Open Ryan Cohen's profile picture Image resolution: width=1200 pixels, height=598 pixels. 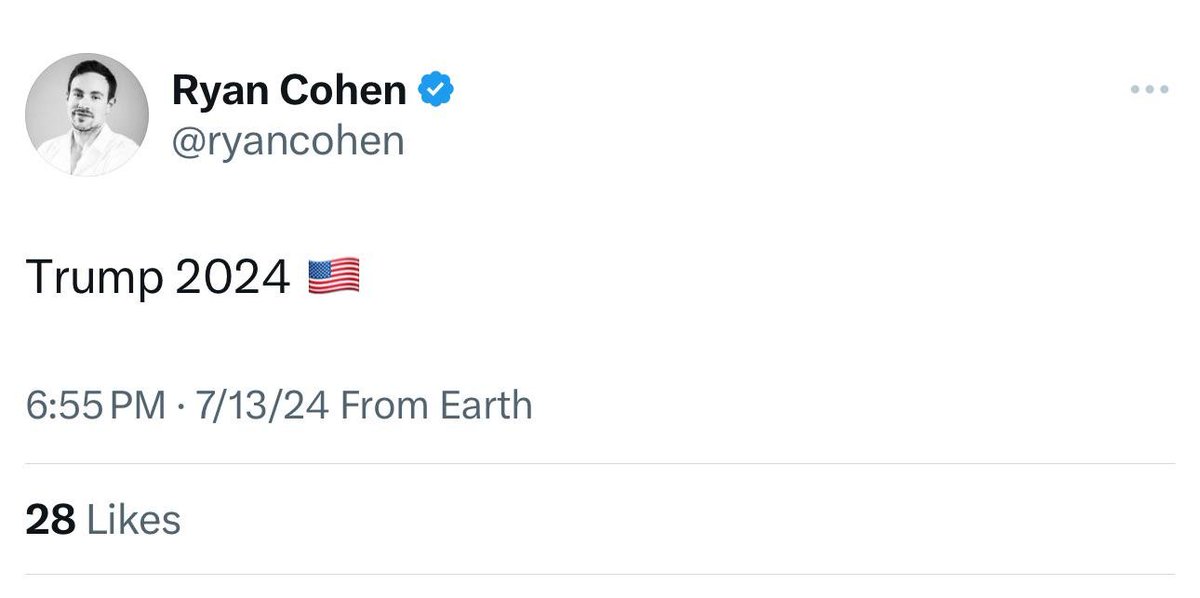tap(87, 115)
